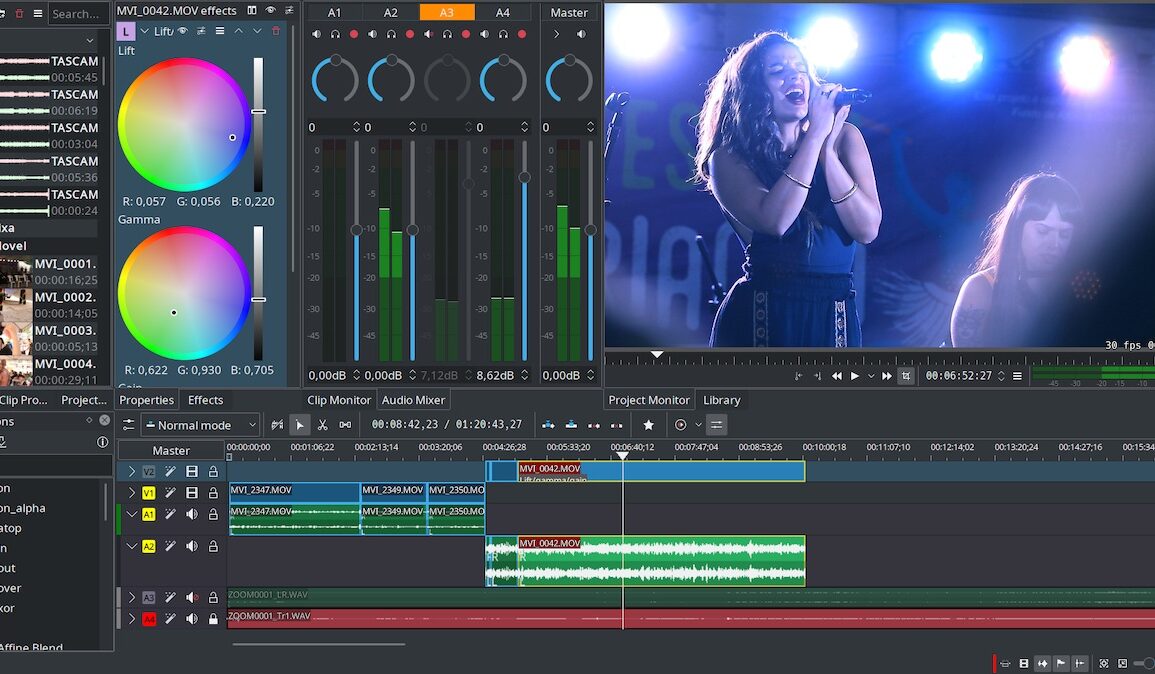Click the Lift luminance vertical slider
Viewport: 1155px width, 674px height.
tap(258, 112)
